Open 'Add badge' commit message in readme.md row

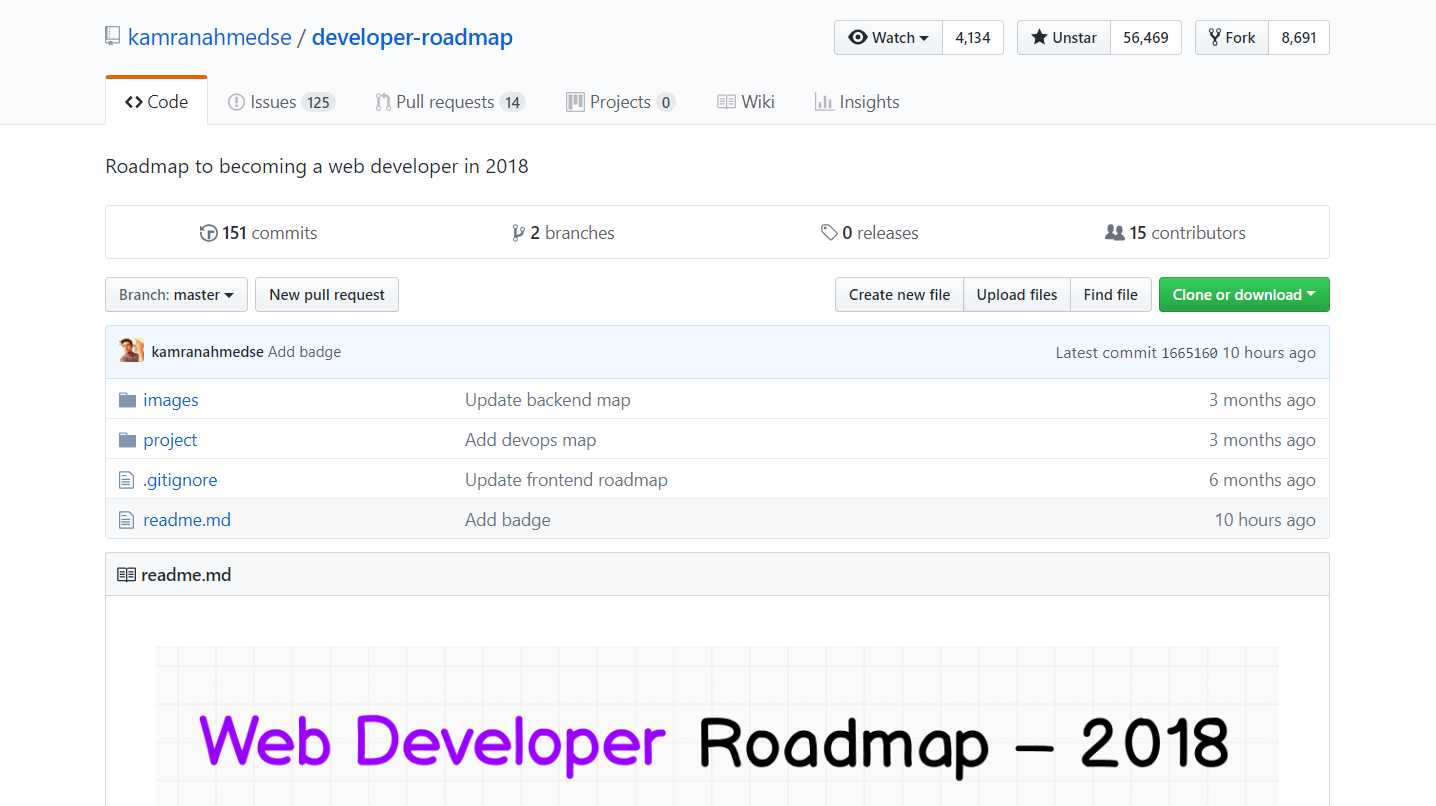point(508,520)
